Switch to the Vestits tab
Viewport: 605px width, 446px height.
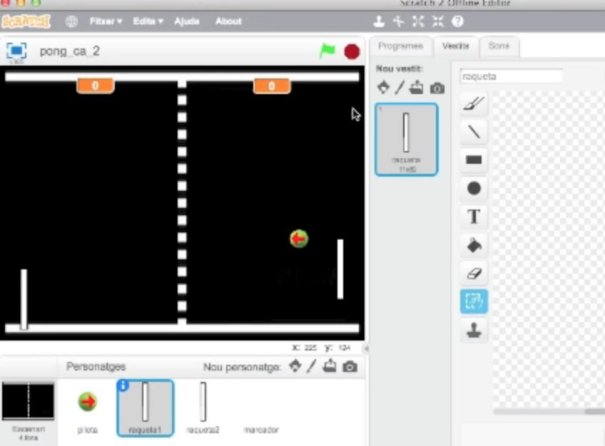[x=456, y=46]
